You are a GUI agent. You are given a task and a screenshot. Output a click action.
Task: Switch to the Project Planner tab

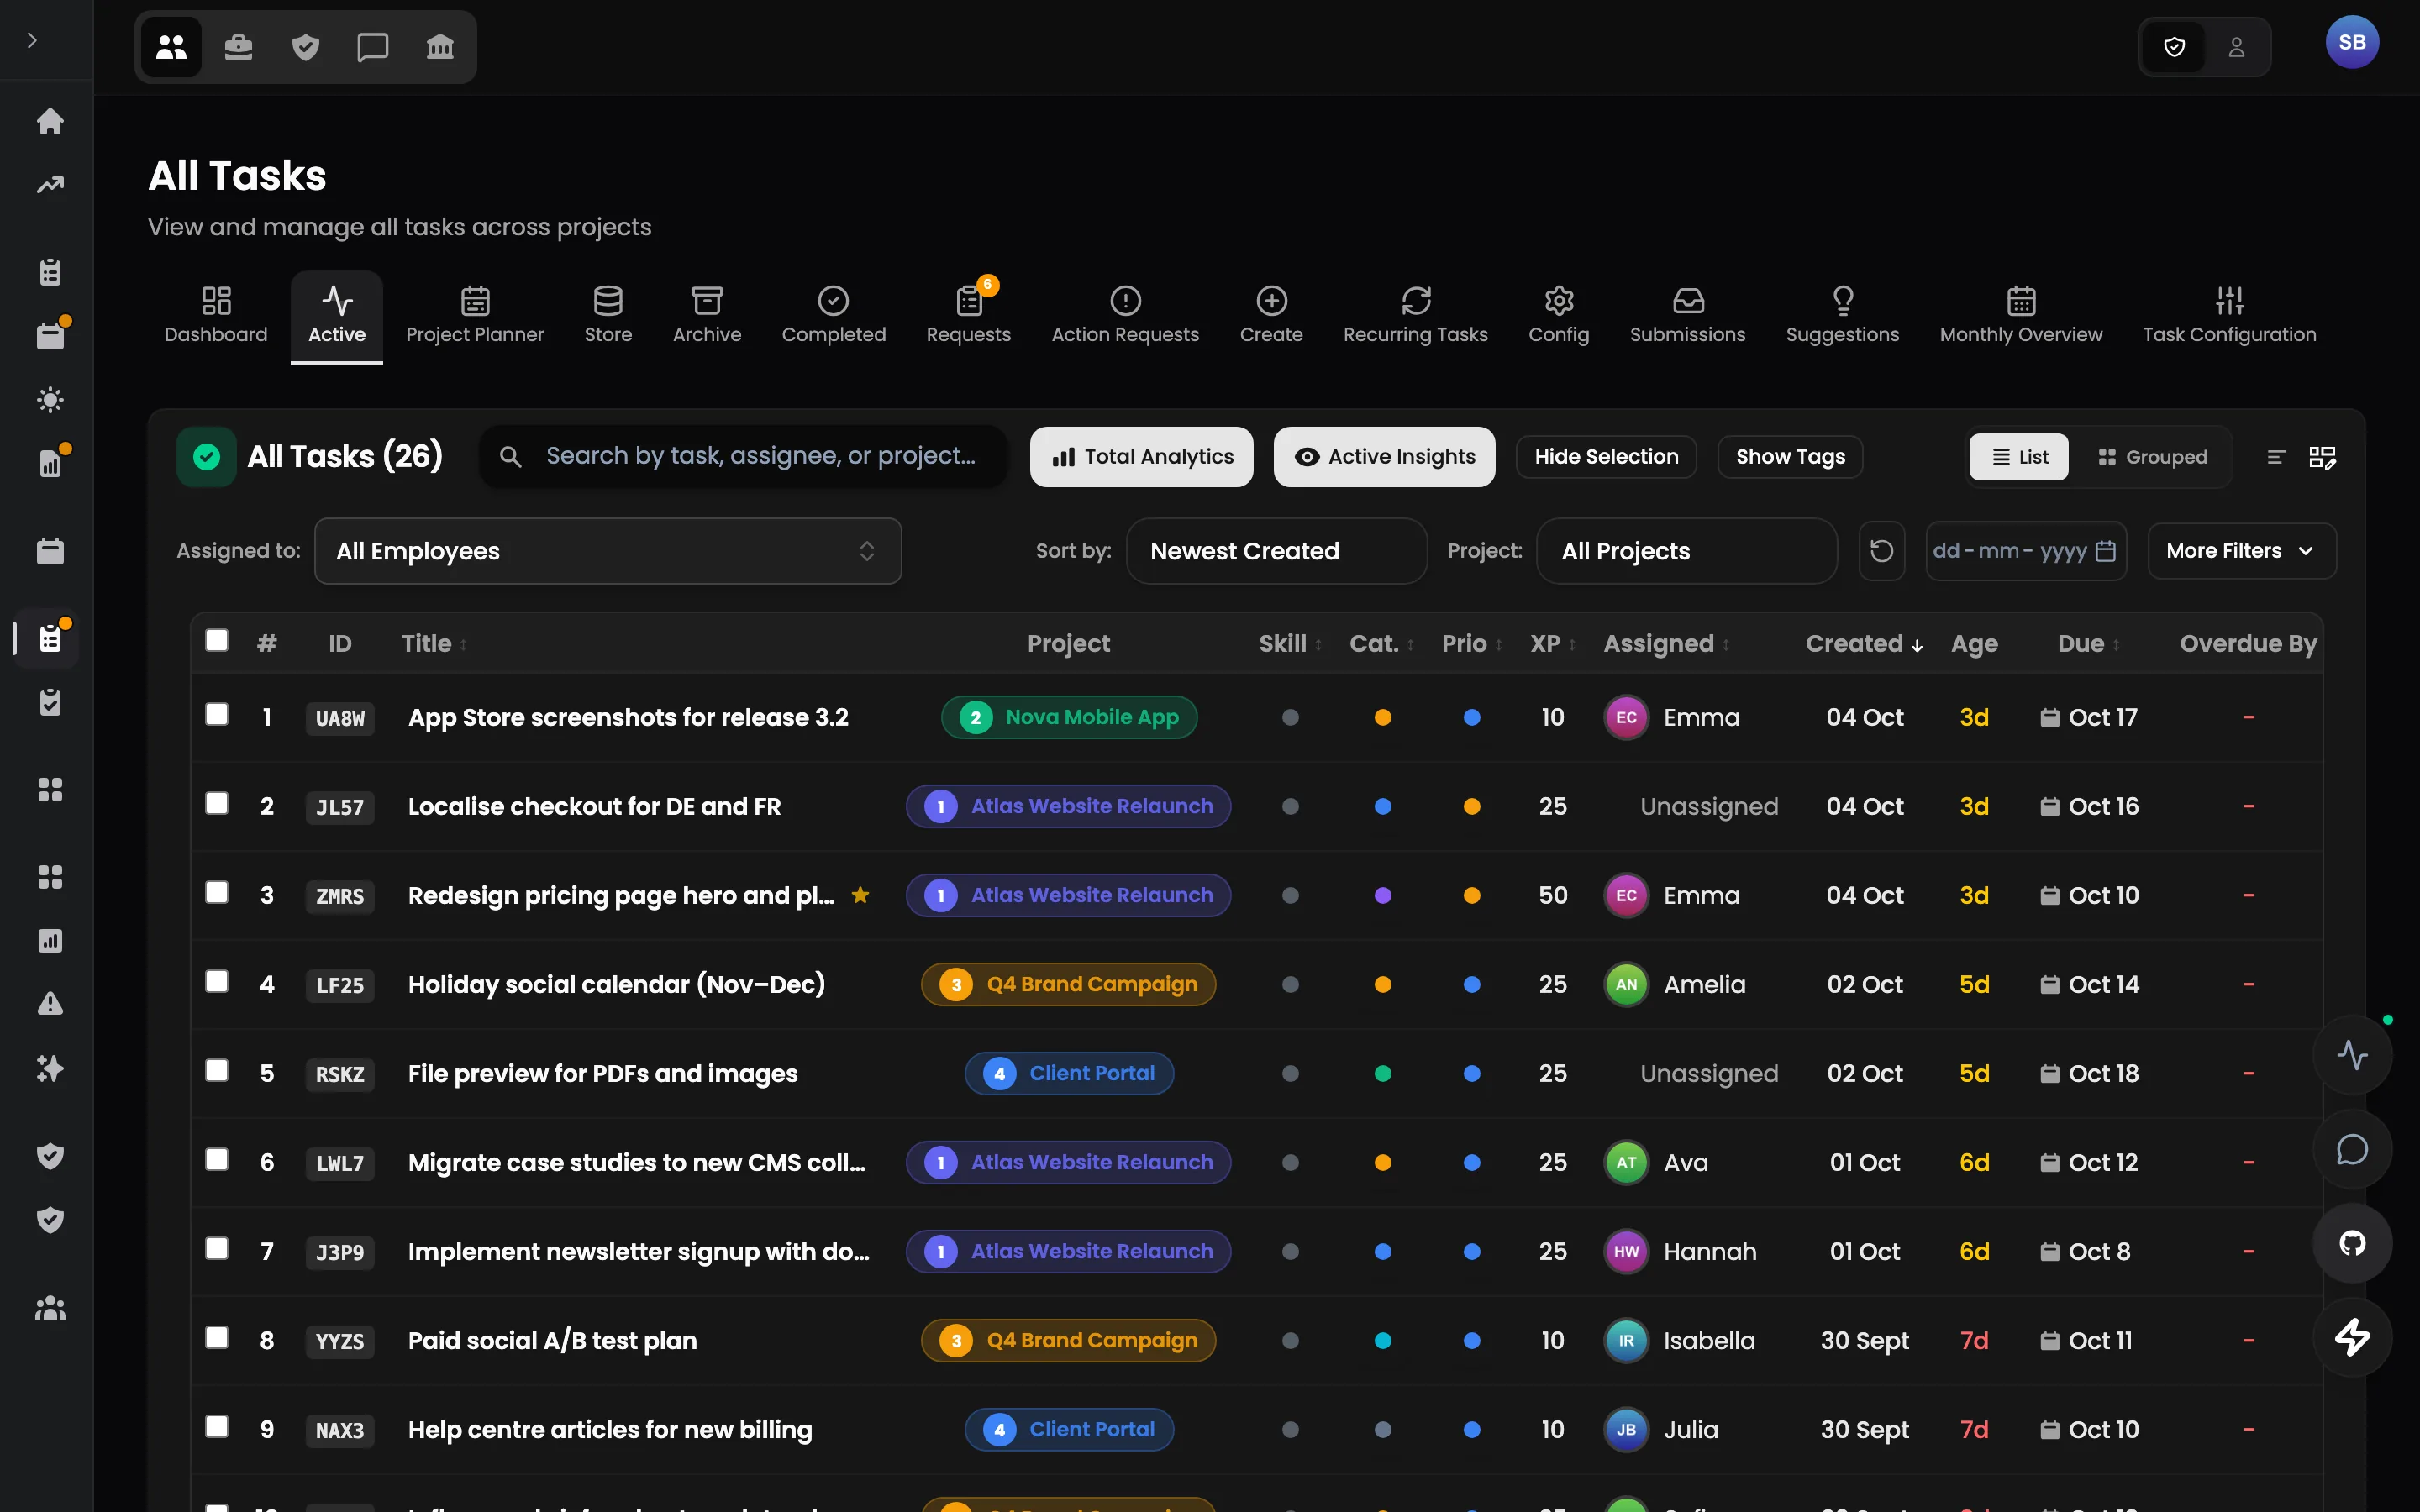point(475,316)
